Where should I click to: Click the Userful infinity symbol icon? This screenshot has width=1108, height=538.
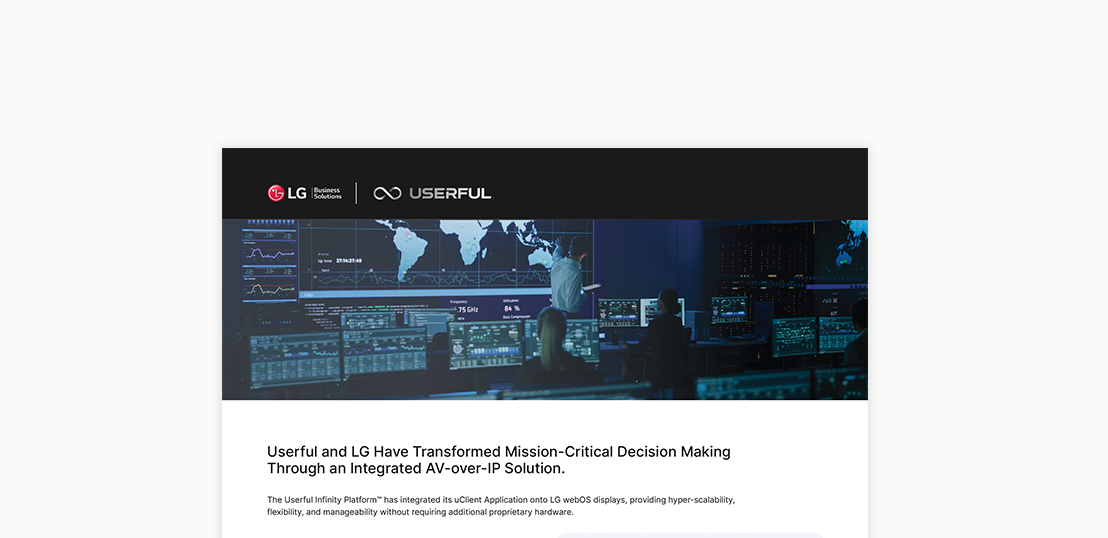coord(387,193)
